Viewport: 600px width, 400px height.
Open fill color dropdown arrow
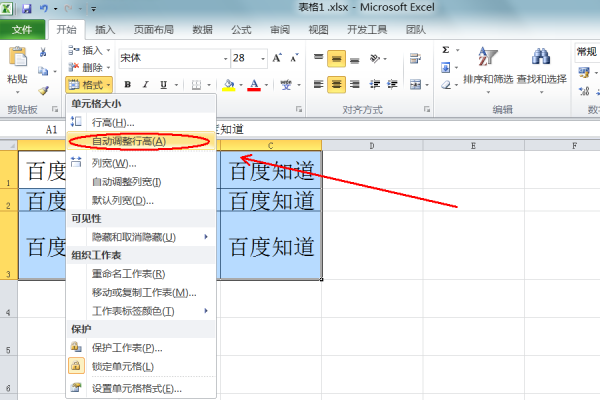(x=241, y=85)
